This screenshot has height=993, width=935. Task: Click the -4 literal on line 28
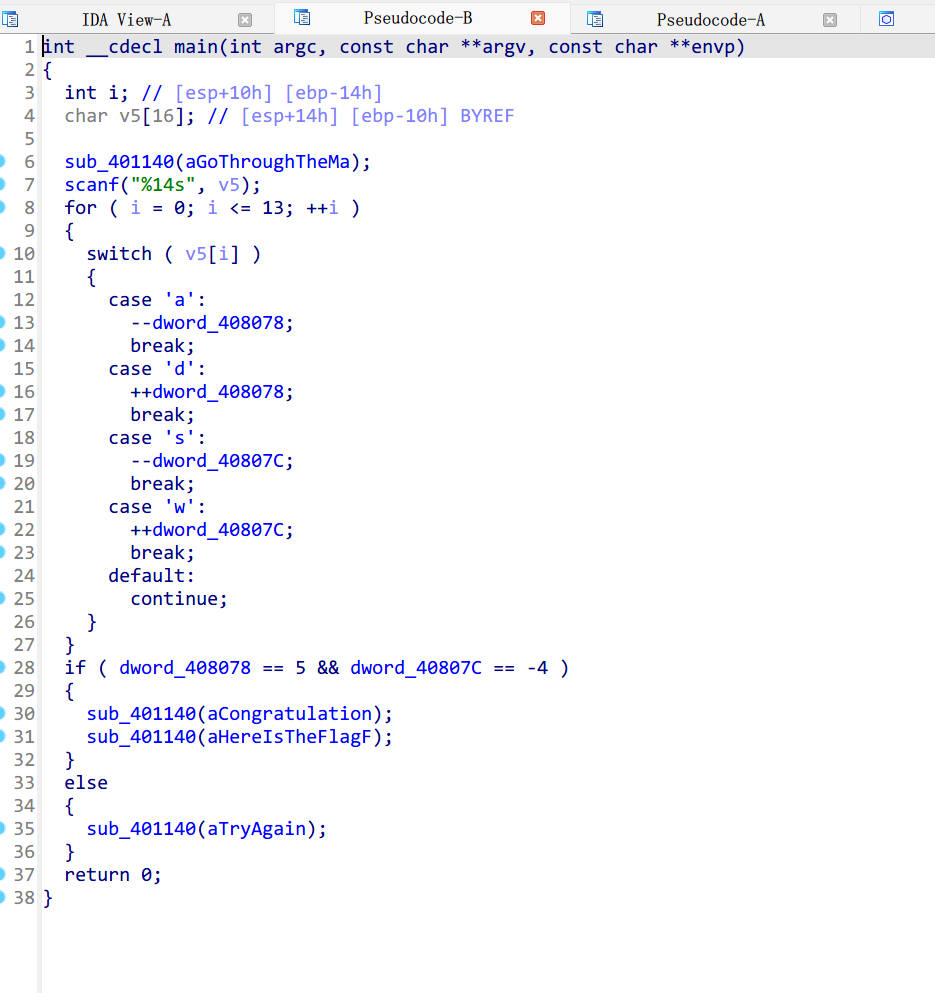click(537, 668)
